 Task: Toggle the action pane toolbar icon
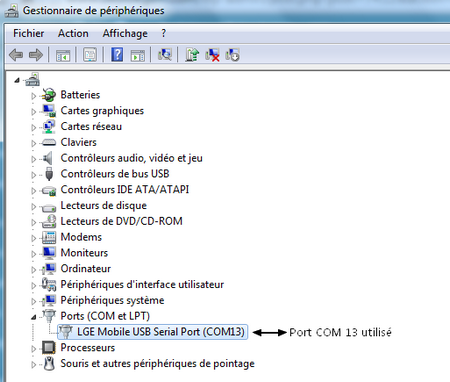tap(138, 55)
